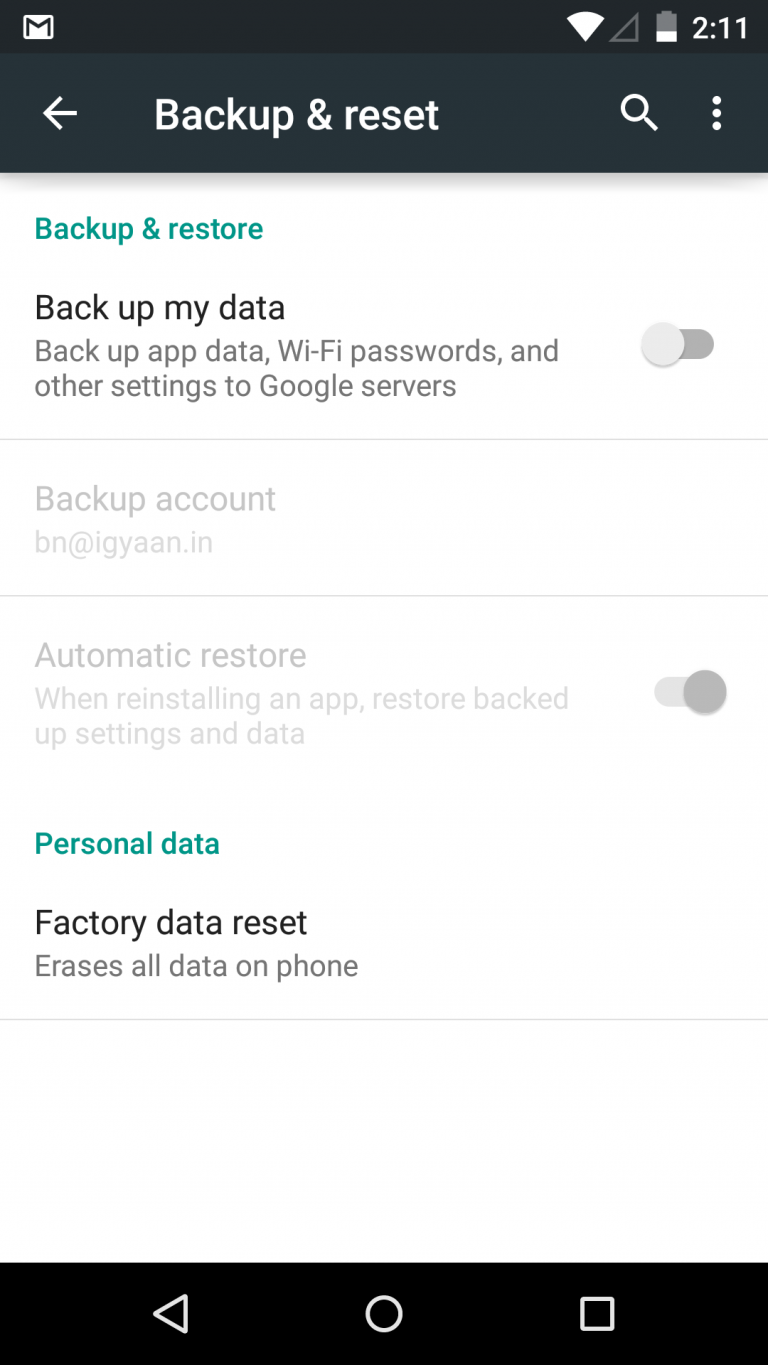Tap the Personal data section header
The height and width of the screenshot is (1365, 768).
(127, 843)
